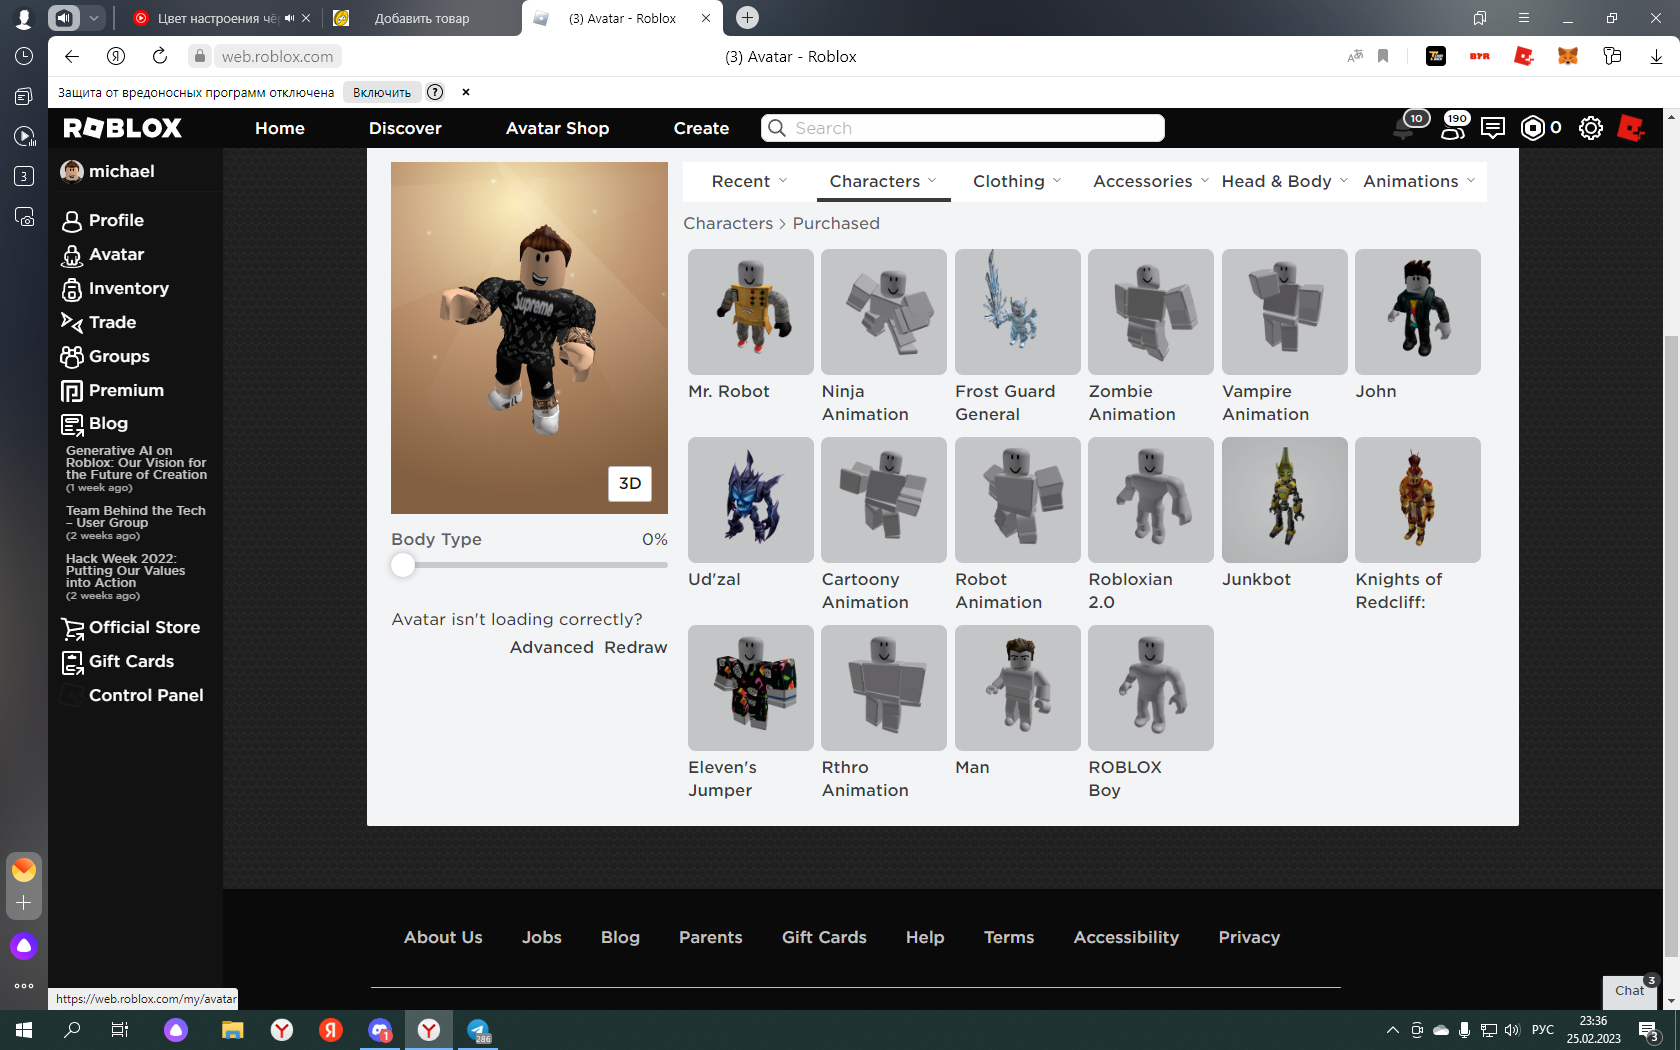Screen dimensions: 1680x1050
Task: Open Groups in the left sidebar
Action: (119, 356)
